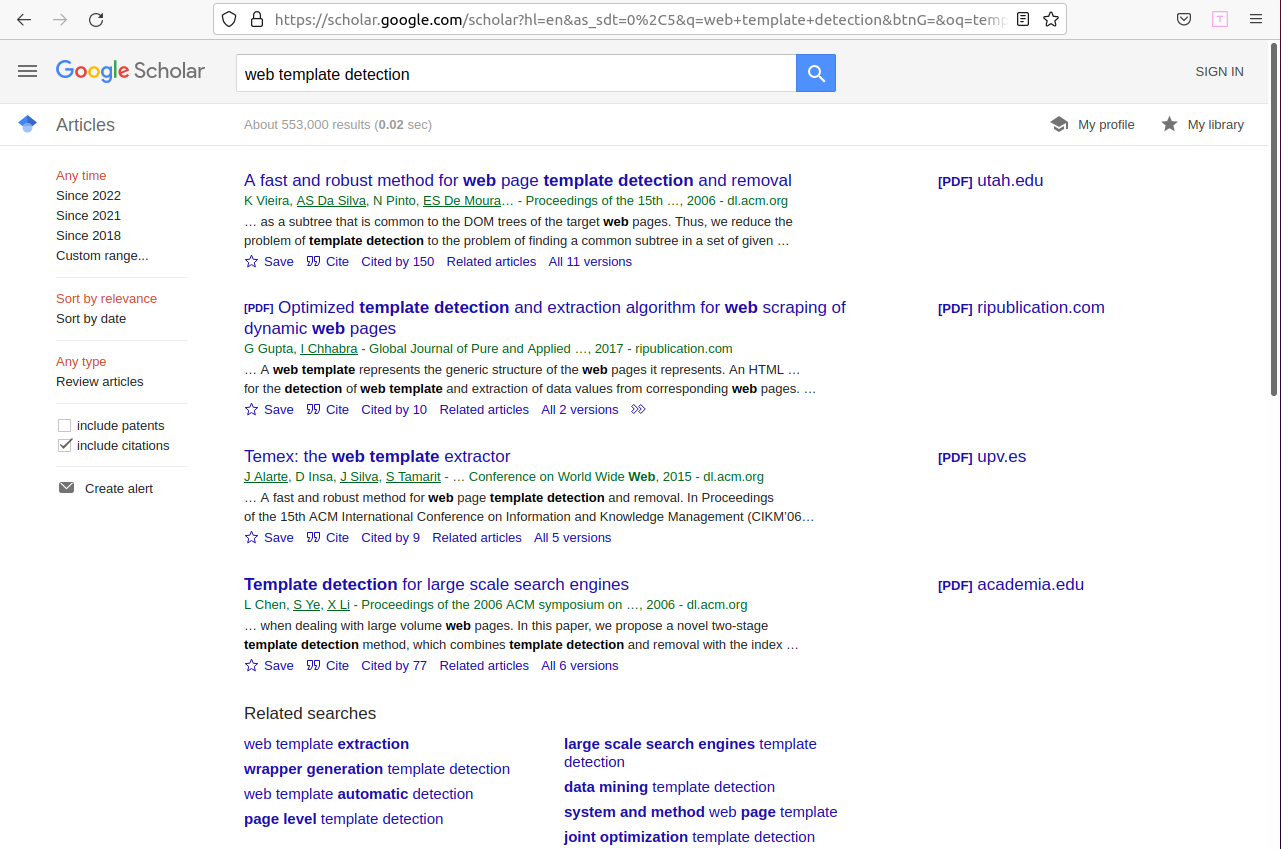Open utah.edu PDF link
Image resolution: width=1281 pixels, height=849 pixels.
coord(990,181)
